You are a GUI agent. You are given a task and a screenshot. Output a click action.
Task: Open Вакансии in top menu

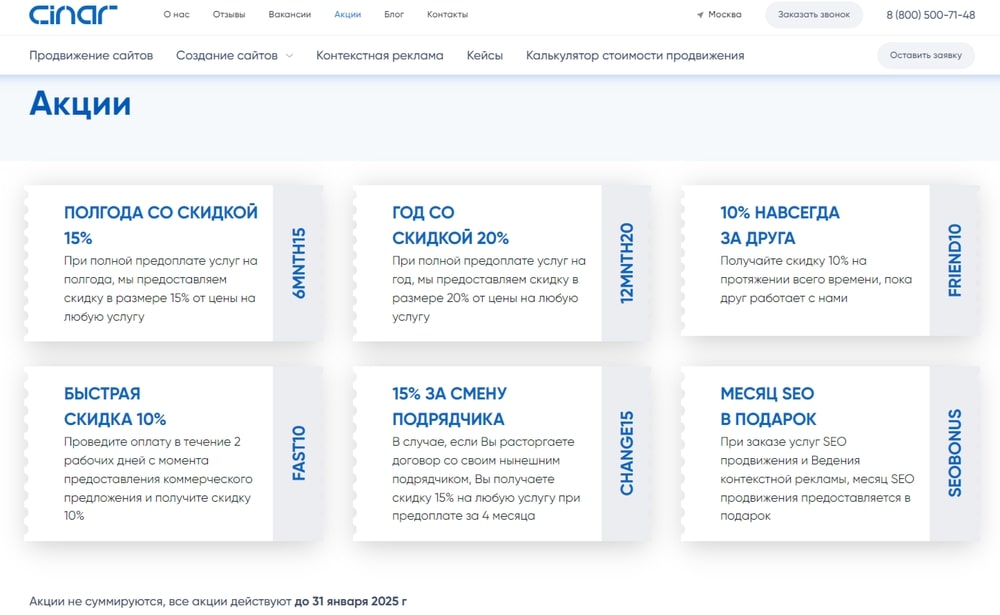click(x=290, y=15)
